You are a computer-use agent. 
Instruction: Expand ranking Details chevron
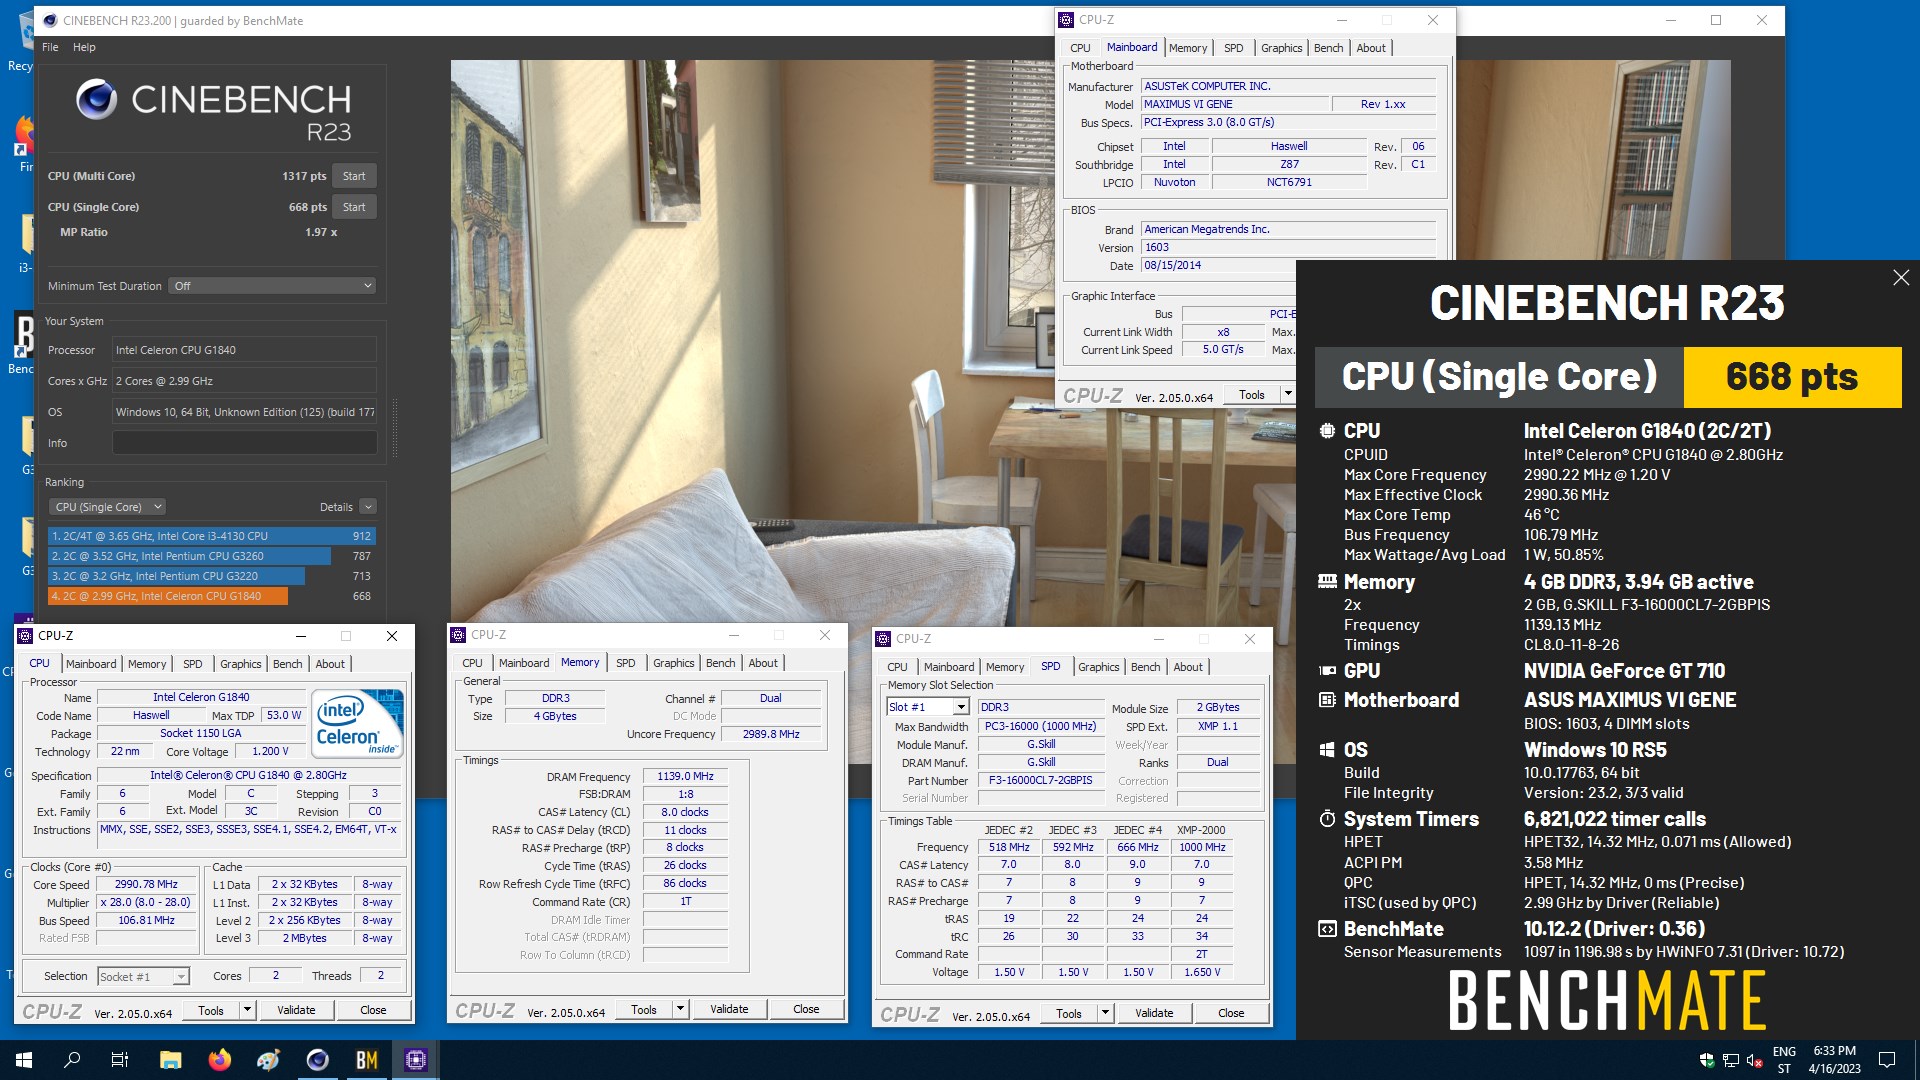368,507
